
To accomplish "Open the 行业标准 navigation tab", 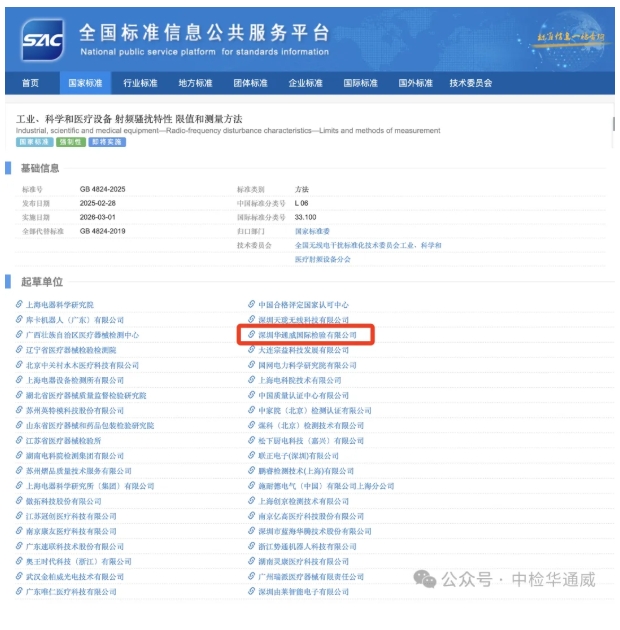I will point(140,83).
